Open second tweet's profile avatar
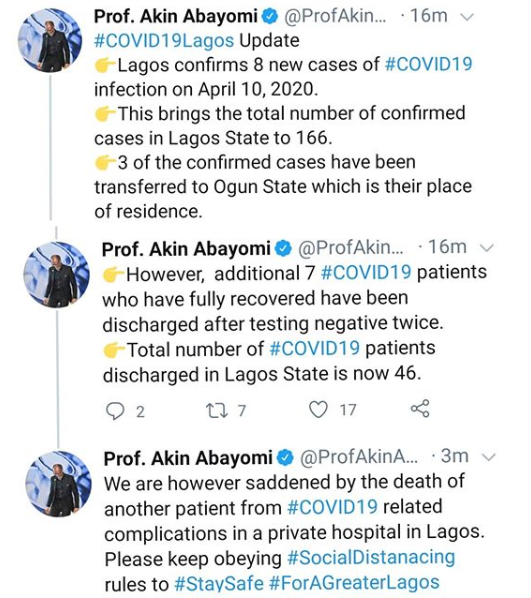 point(56,275)
